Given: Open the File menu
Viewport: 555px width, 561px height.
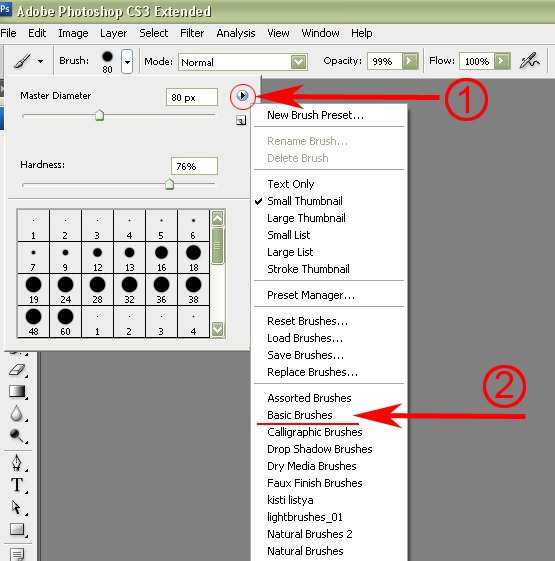Looking at the screenshot, I should tap(8, 33).
